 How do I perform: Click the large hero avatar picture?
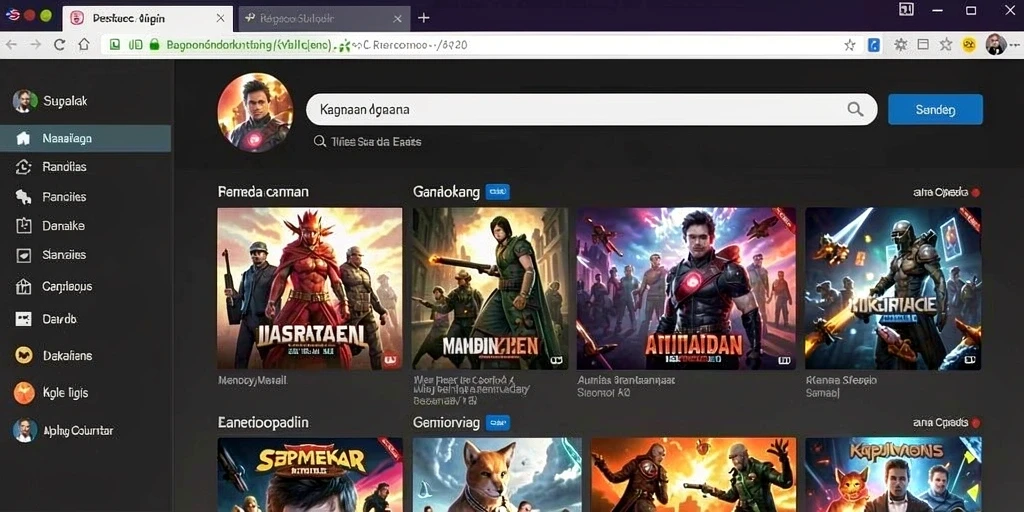tap(255, 112)
